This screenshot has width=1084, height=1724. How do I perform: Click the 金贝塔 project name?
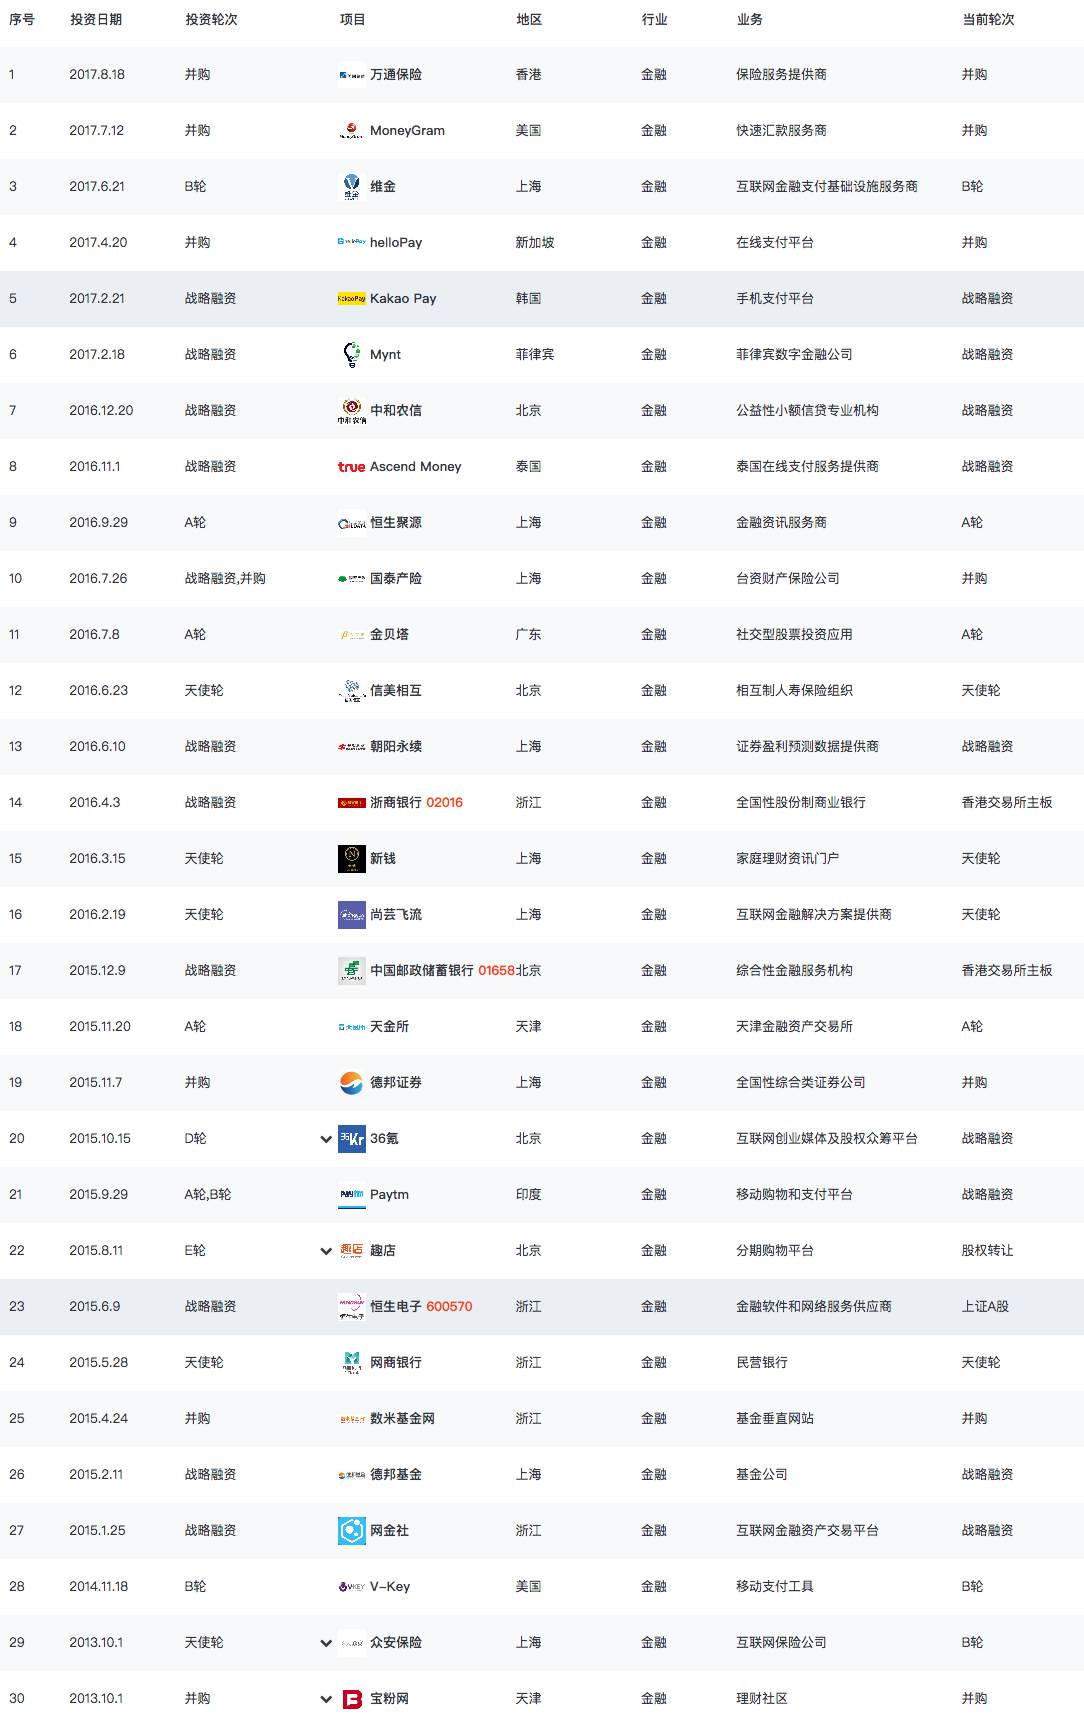(389, 635)
